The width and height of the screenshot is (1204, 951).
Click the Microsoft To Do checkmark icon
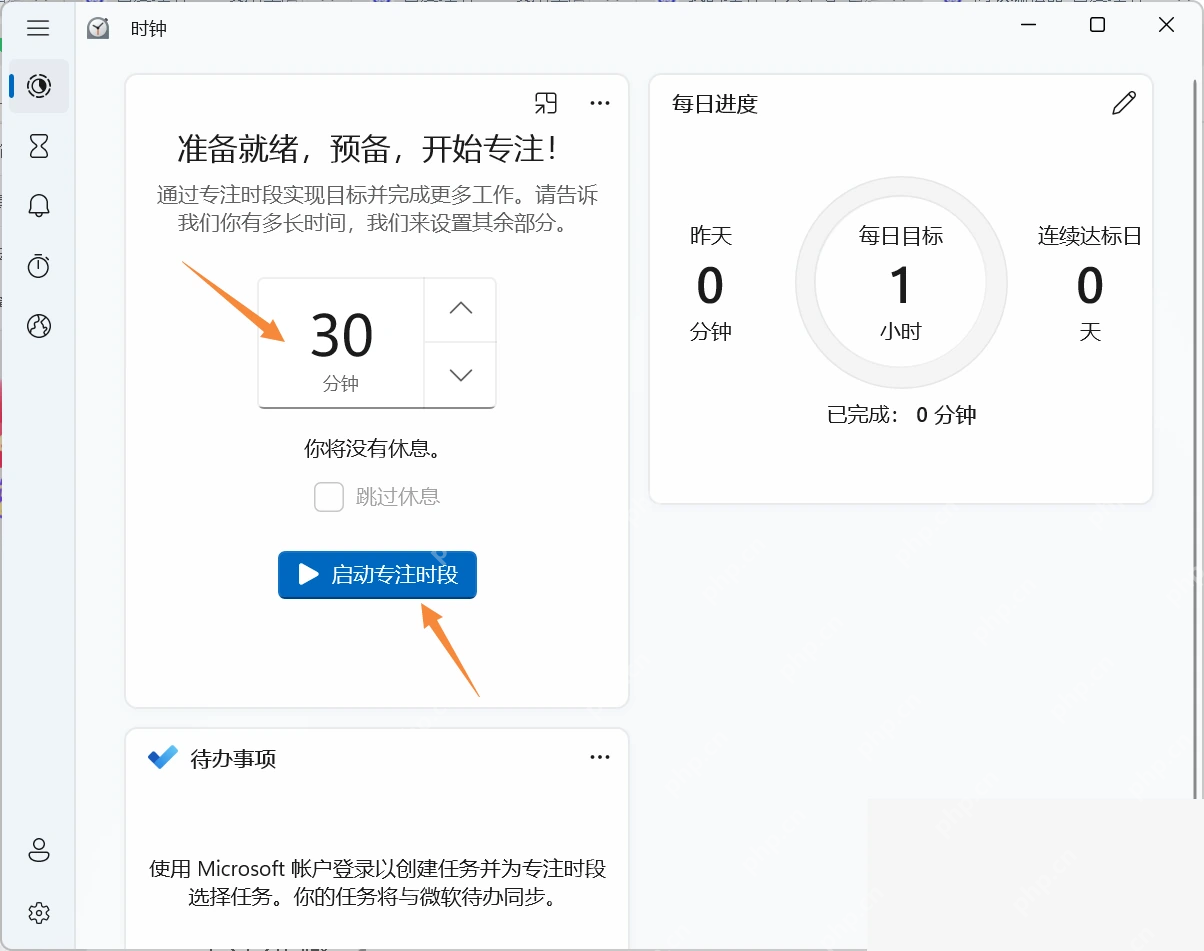162,757
